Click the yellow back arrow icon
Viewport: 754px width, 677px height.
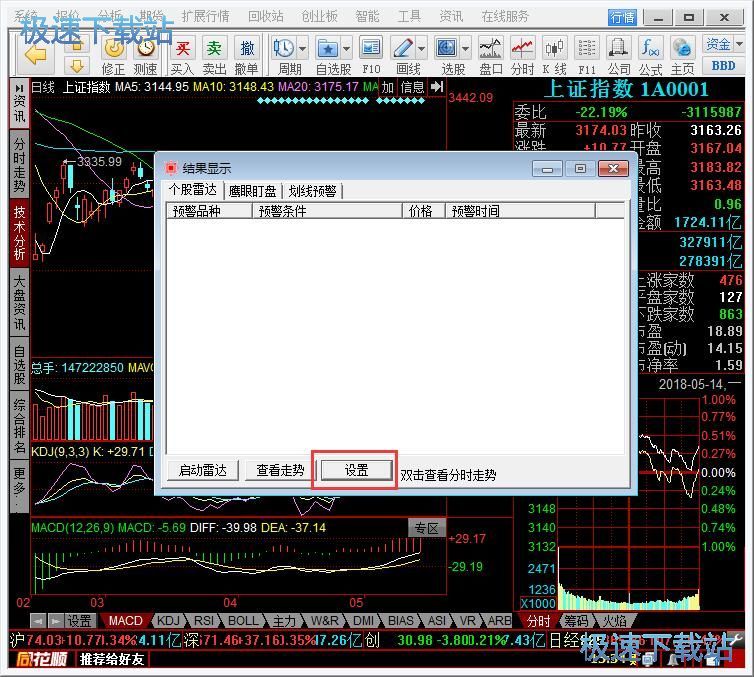35,55
